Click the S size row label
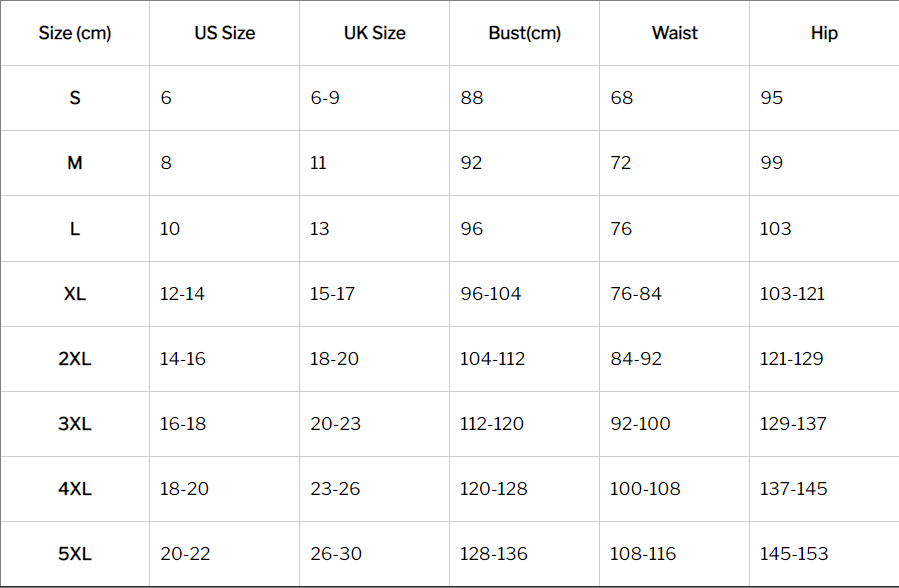Screen dimensions: 899x588 pos(75,98)
